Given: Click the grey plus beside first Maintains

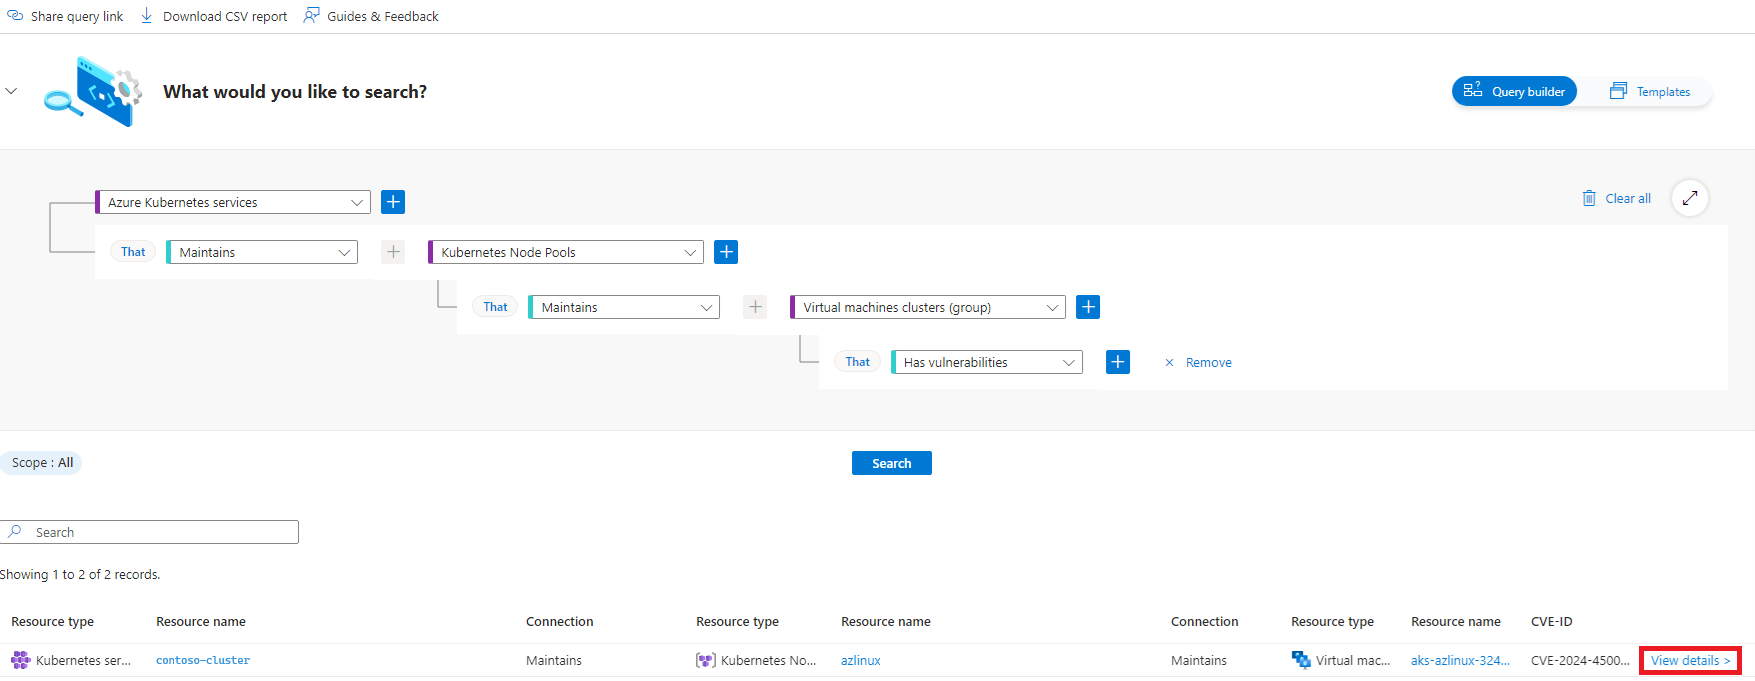Looking at the screenshot, I should [393, 252].
